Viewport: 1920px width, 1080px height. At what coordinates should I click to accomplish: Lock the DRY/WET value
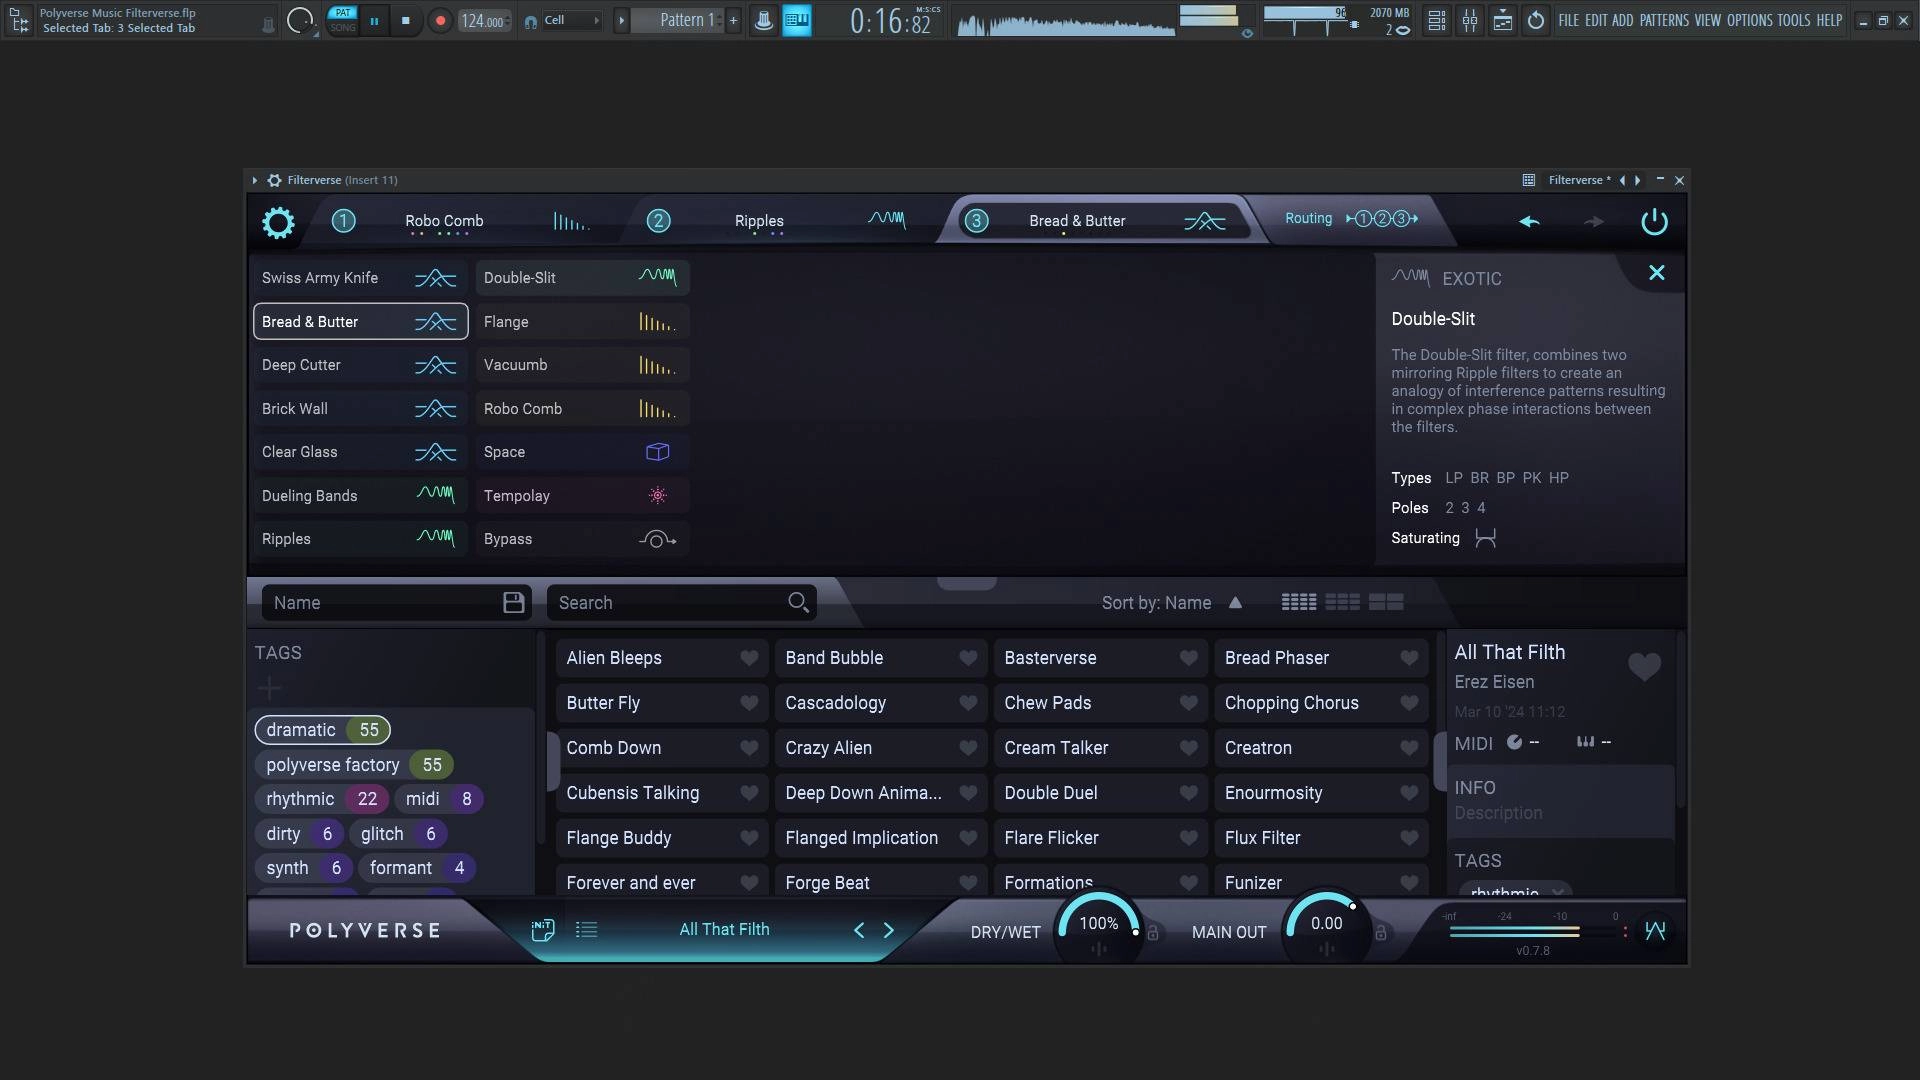(1153, 933)
